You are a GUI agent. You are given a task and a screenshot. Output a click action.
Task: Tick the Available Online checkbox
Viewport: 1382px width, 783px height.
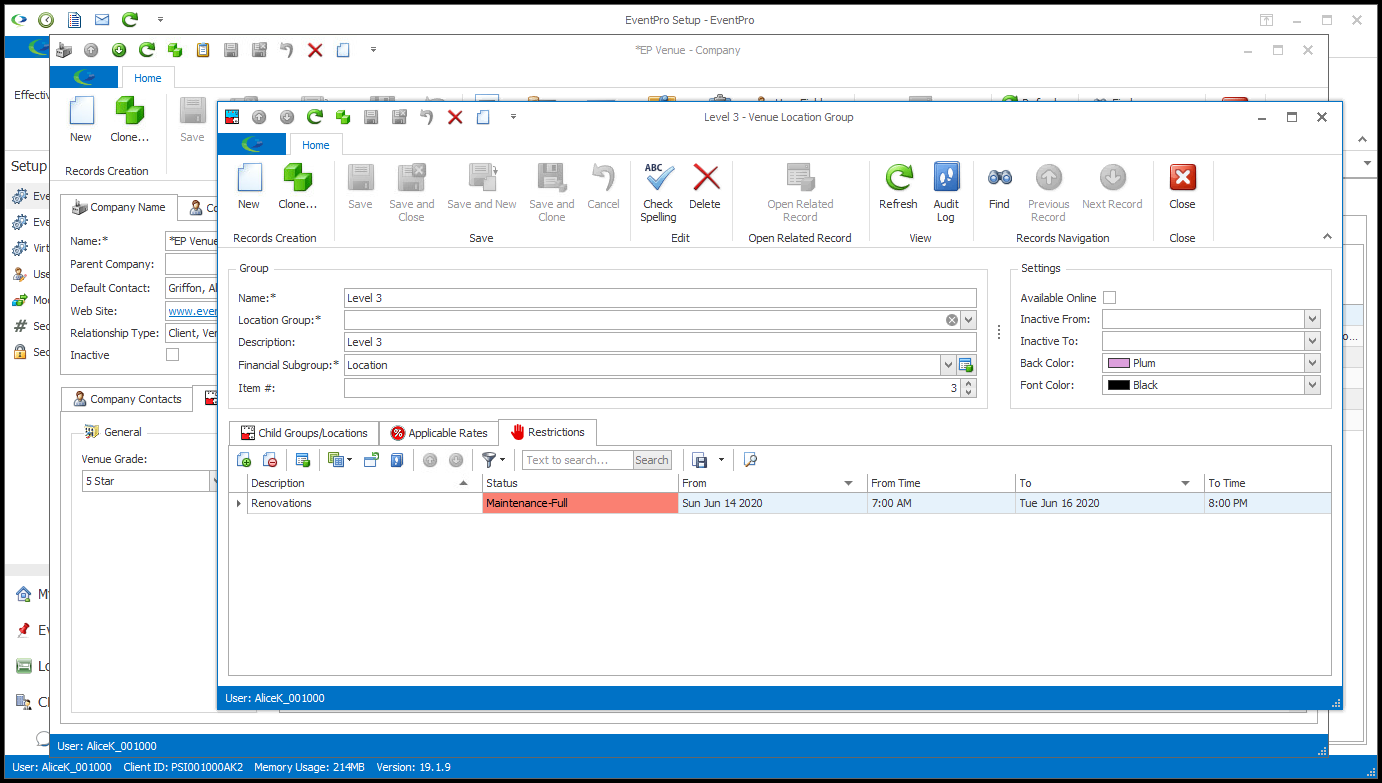click(1109, 298)
